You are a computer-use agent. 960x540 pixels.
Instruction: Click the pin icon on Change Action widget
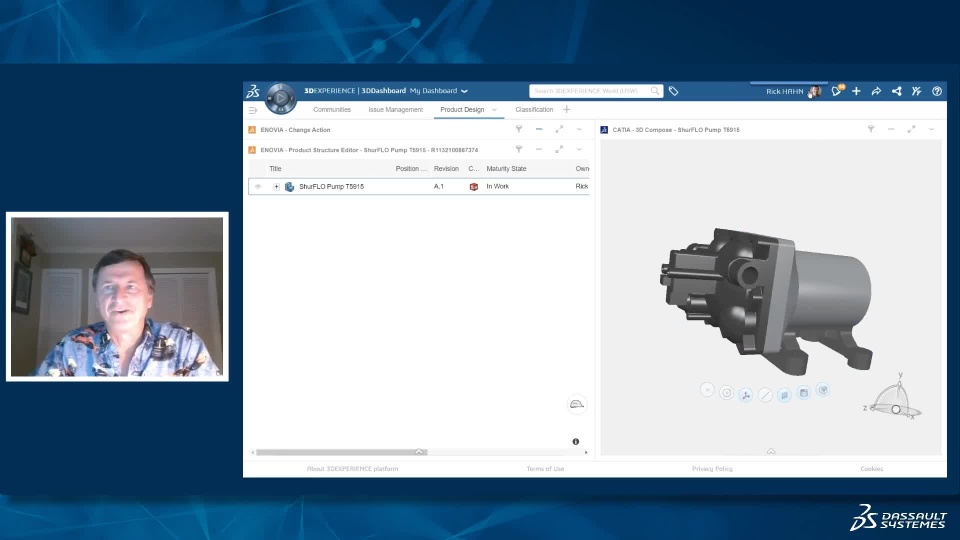pos(519,129)
